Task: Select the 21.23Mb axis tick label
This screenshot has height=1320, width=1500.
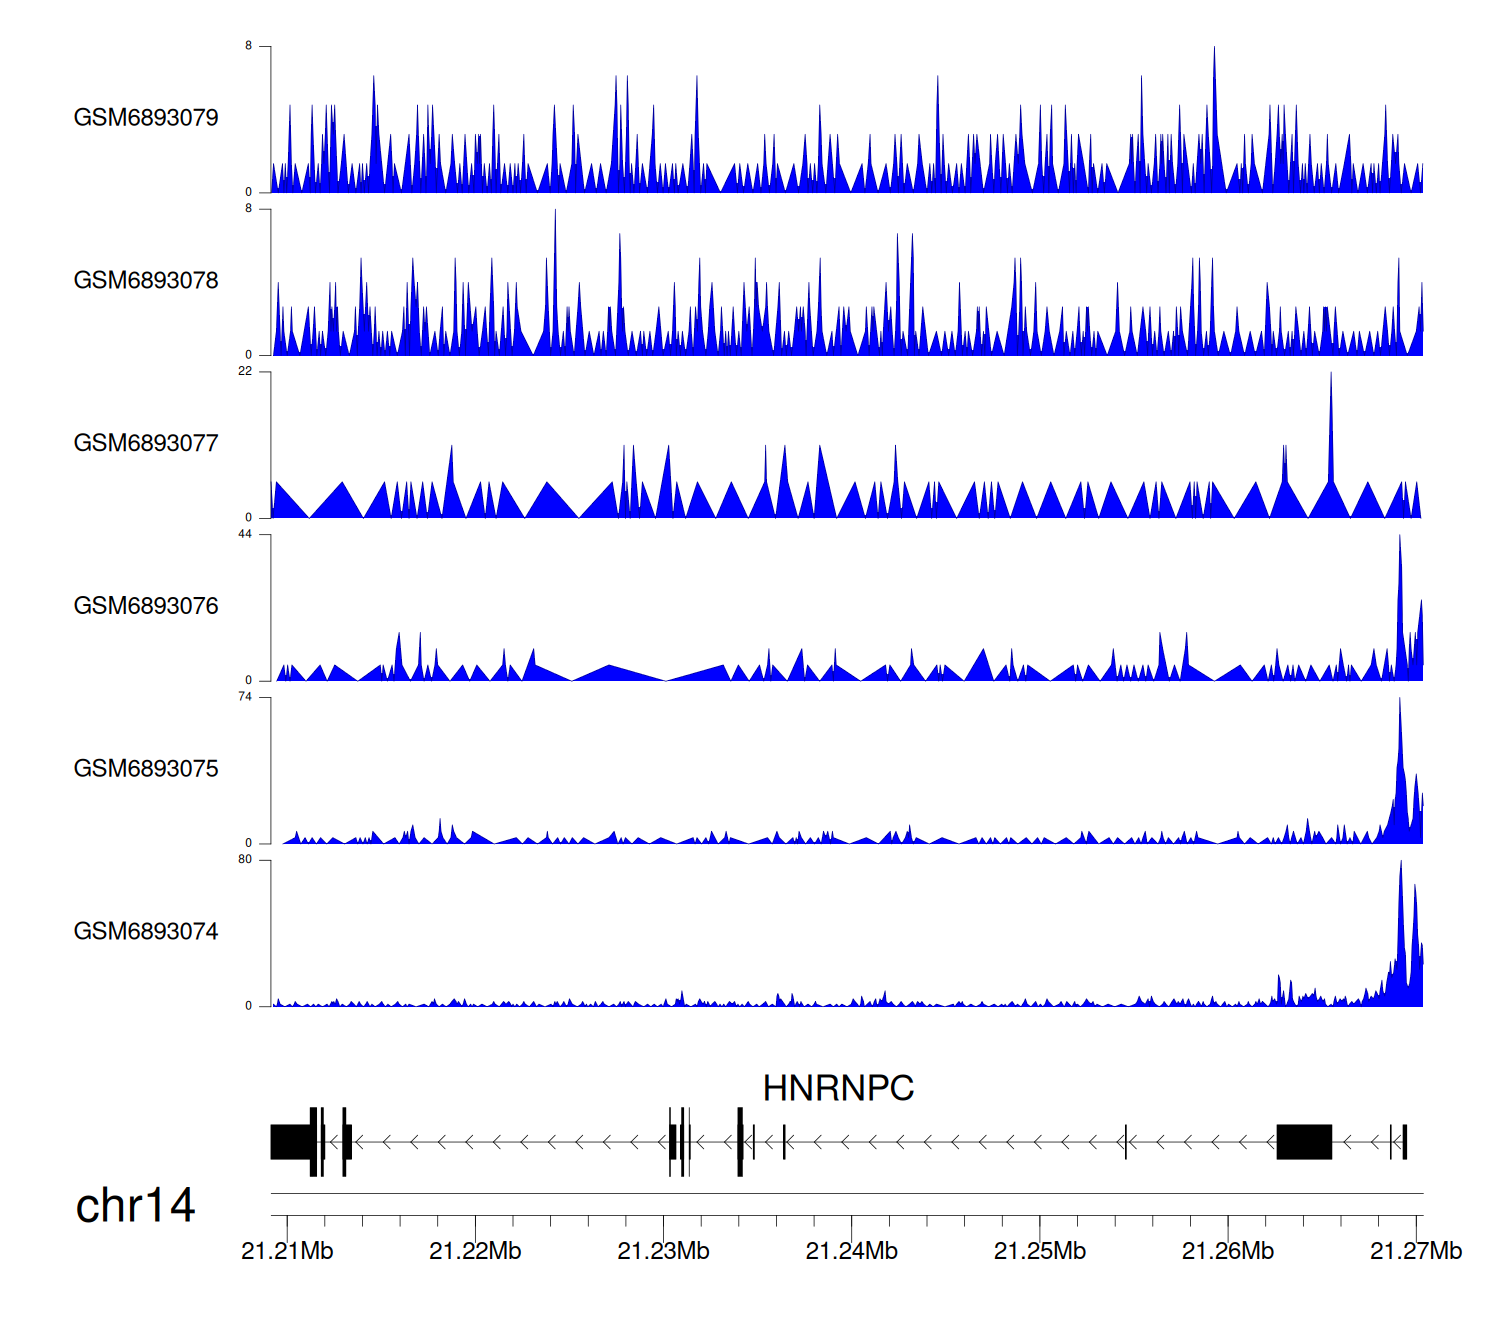Action: click(x=663, y=1251)
